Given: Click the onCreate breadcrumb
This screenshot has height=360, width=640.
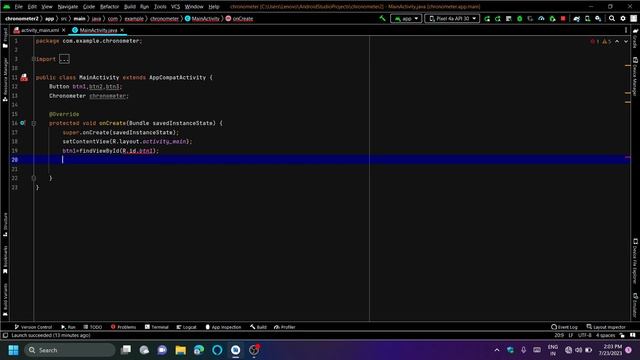Looking at the screenshot, I should click(240, 18).
